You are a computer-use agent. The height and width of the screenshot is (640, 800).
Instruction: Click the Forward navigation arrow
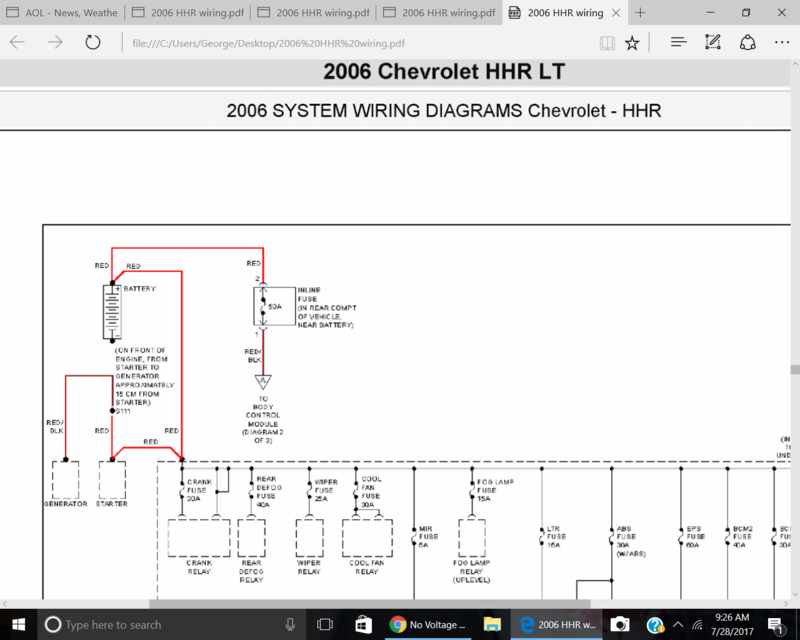click(55, 43)
